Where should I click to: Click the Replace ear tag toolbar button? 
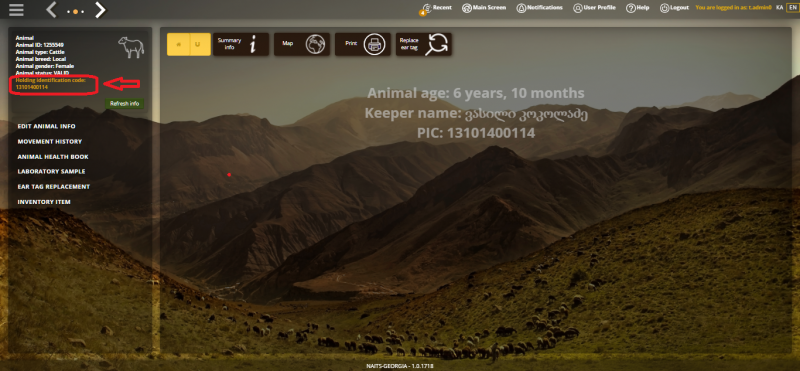pos(423,44)
